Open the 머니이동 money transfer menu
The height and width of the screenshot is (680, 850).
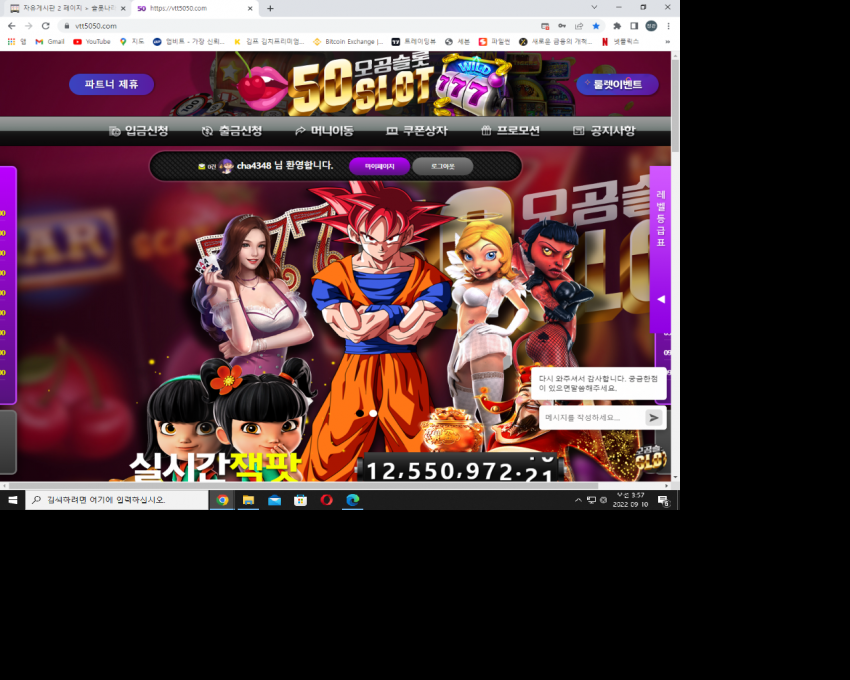tap(324, 131)
